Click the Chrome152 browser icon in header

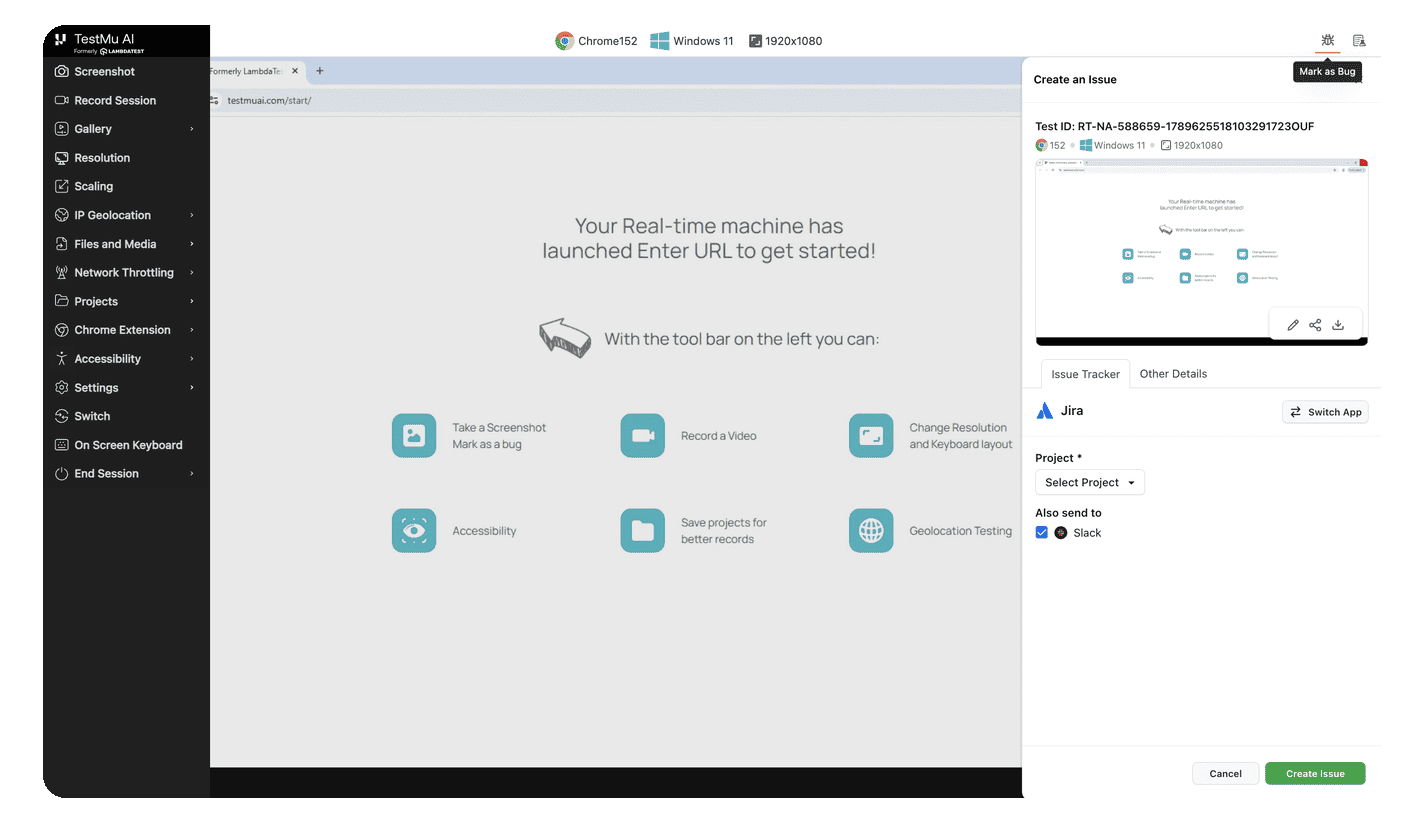[565, 41]
